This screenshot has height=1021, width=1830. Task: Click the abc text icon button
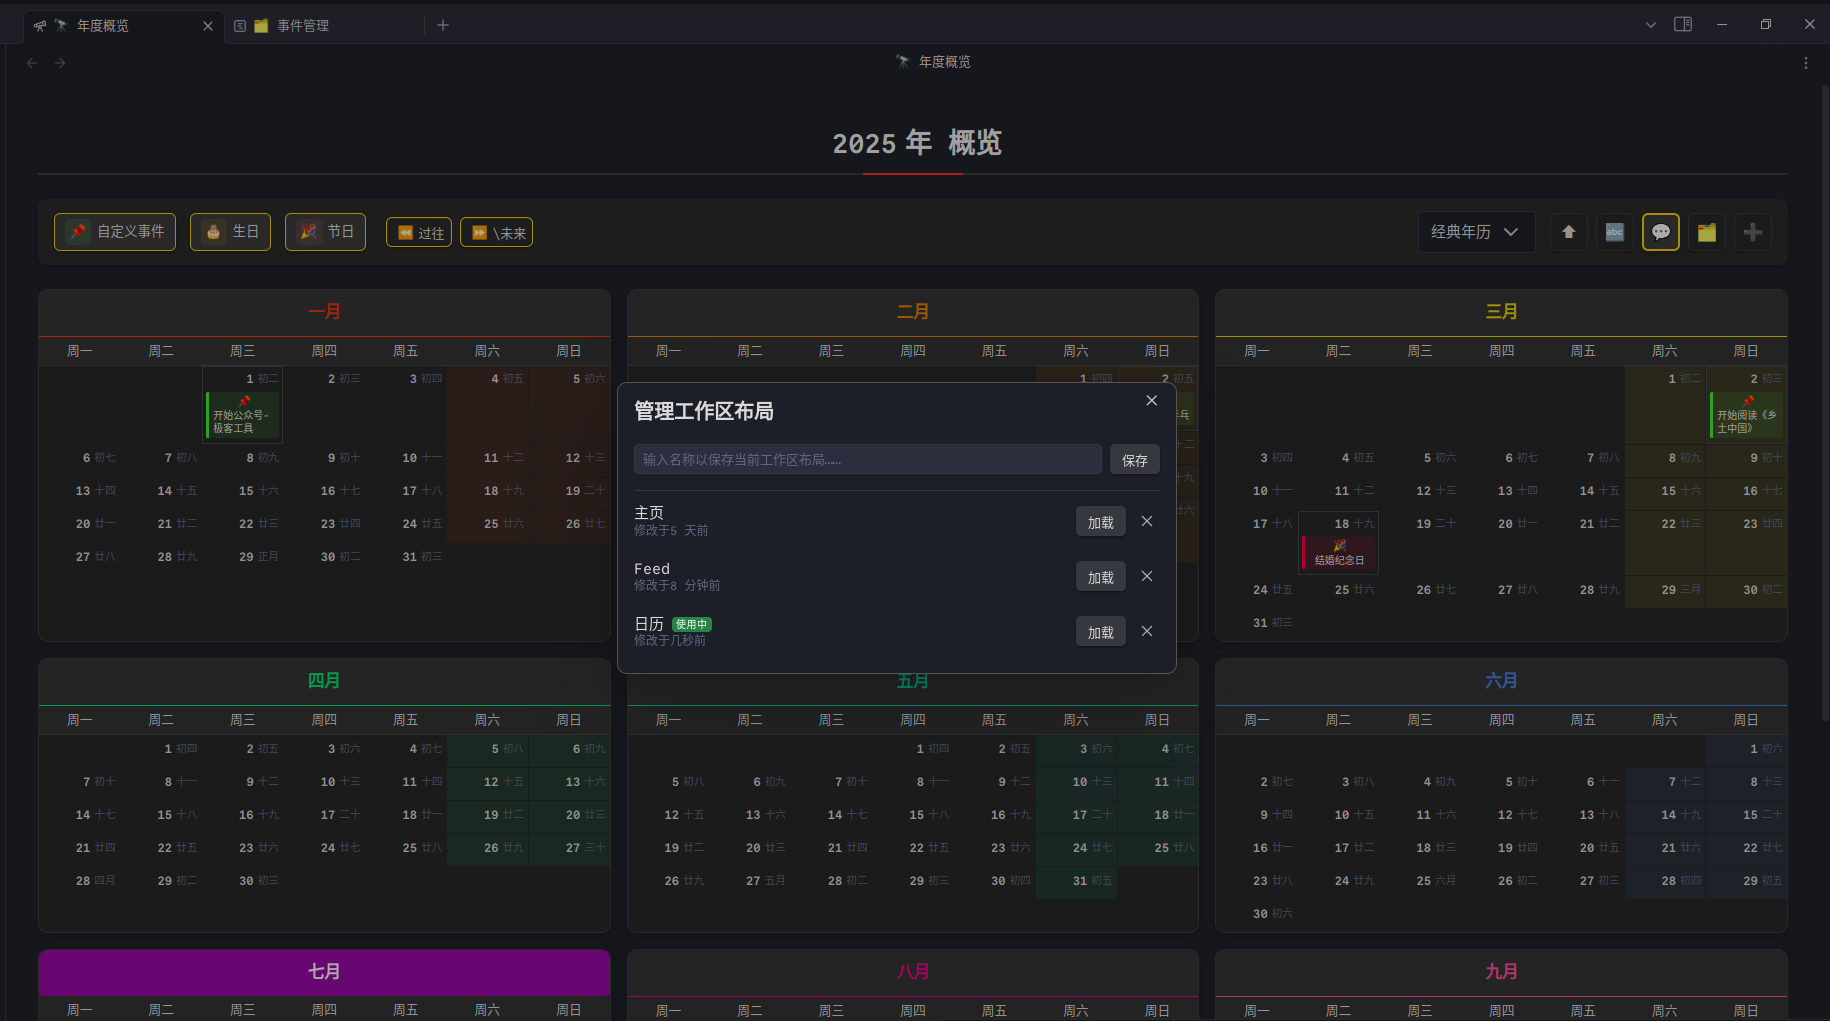[1614, 232]
